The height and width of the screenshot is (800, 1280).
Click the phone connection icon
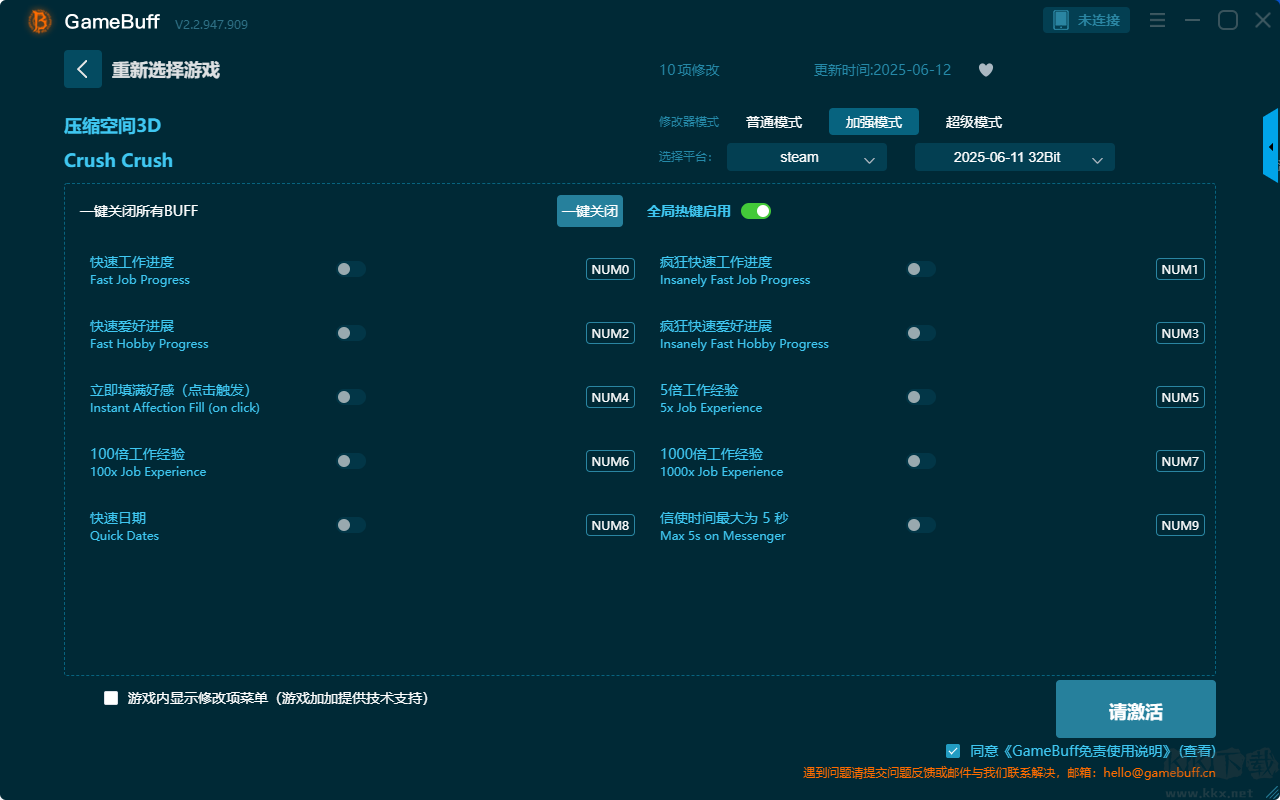1061,20
